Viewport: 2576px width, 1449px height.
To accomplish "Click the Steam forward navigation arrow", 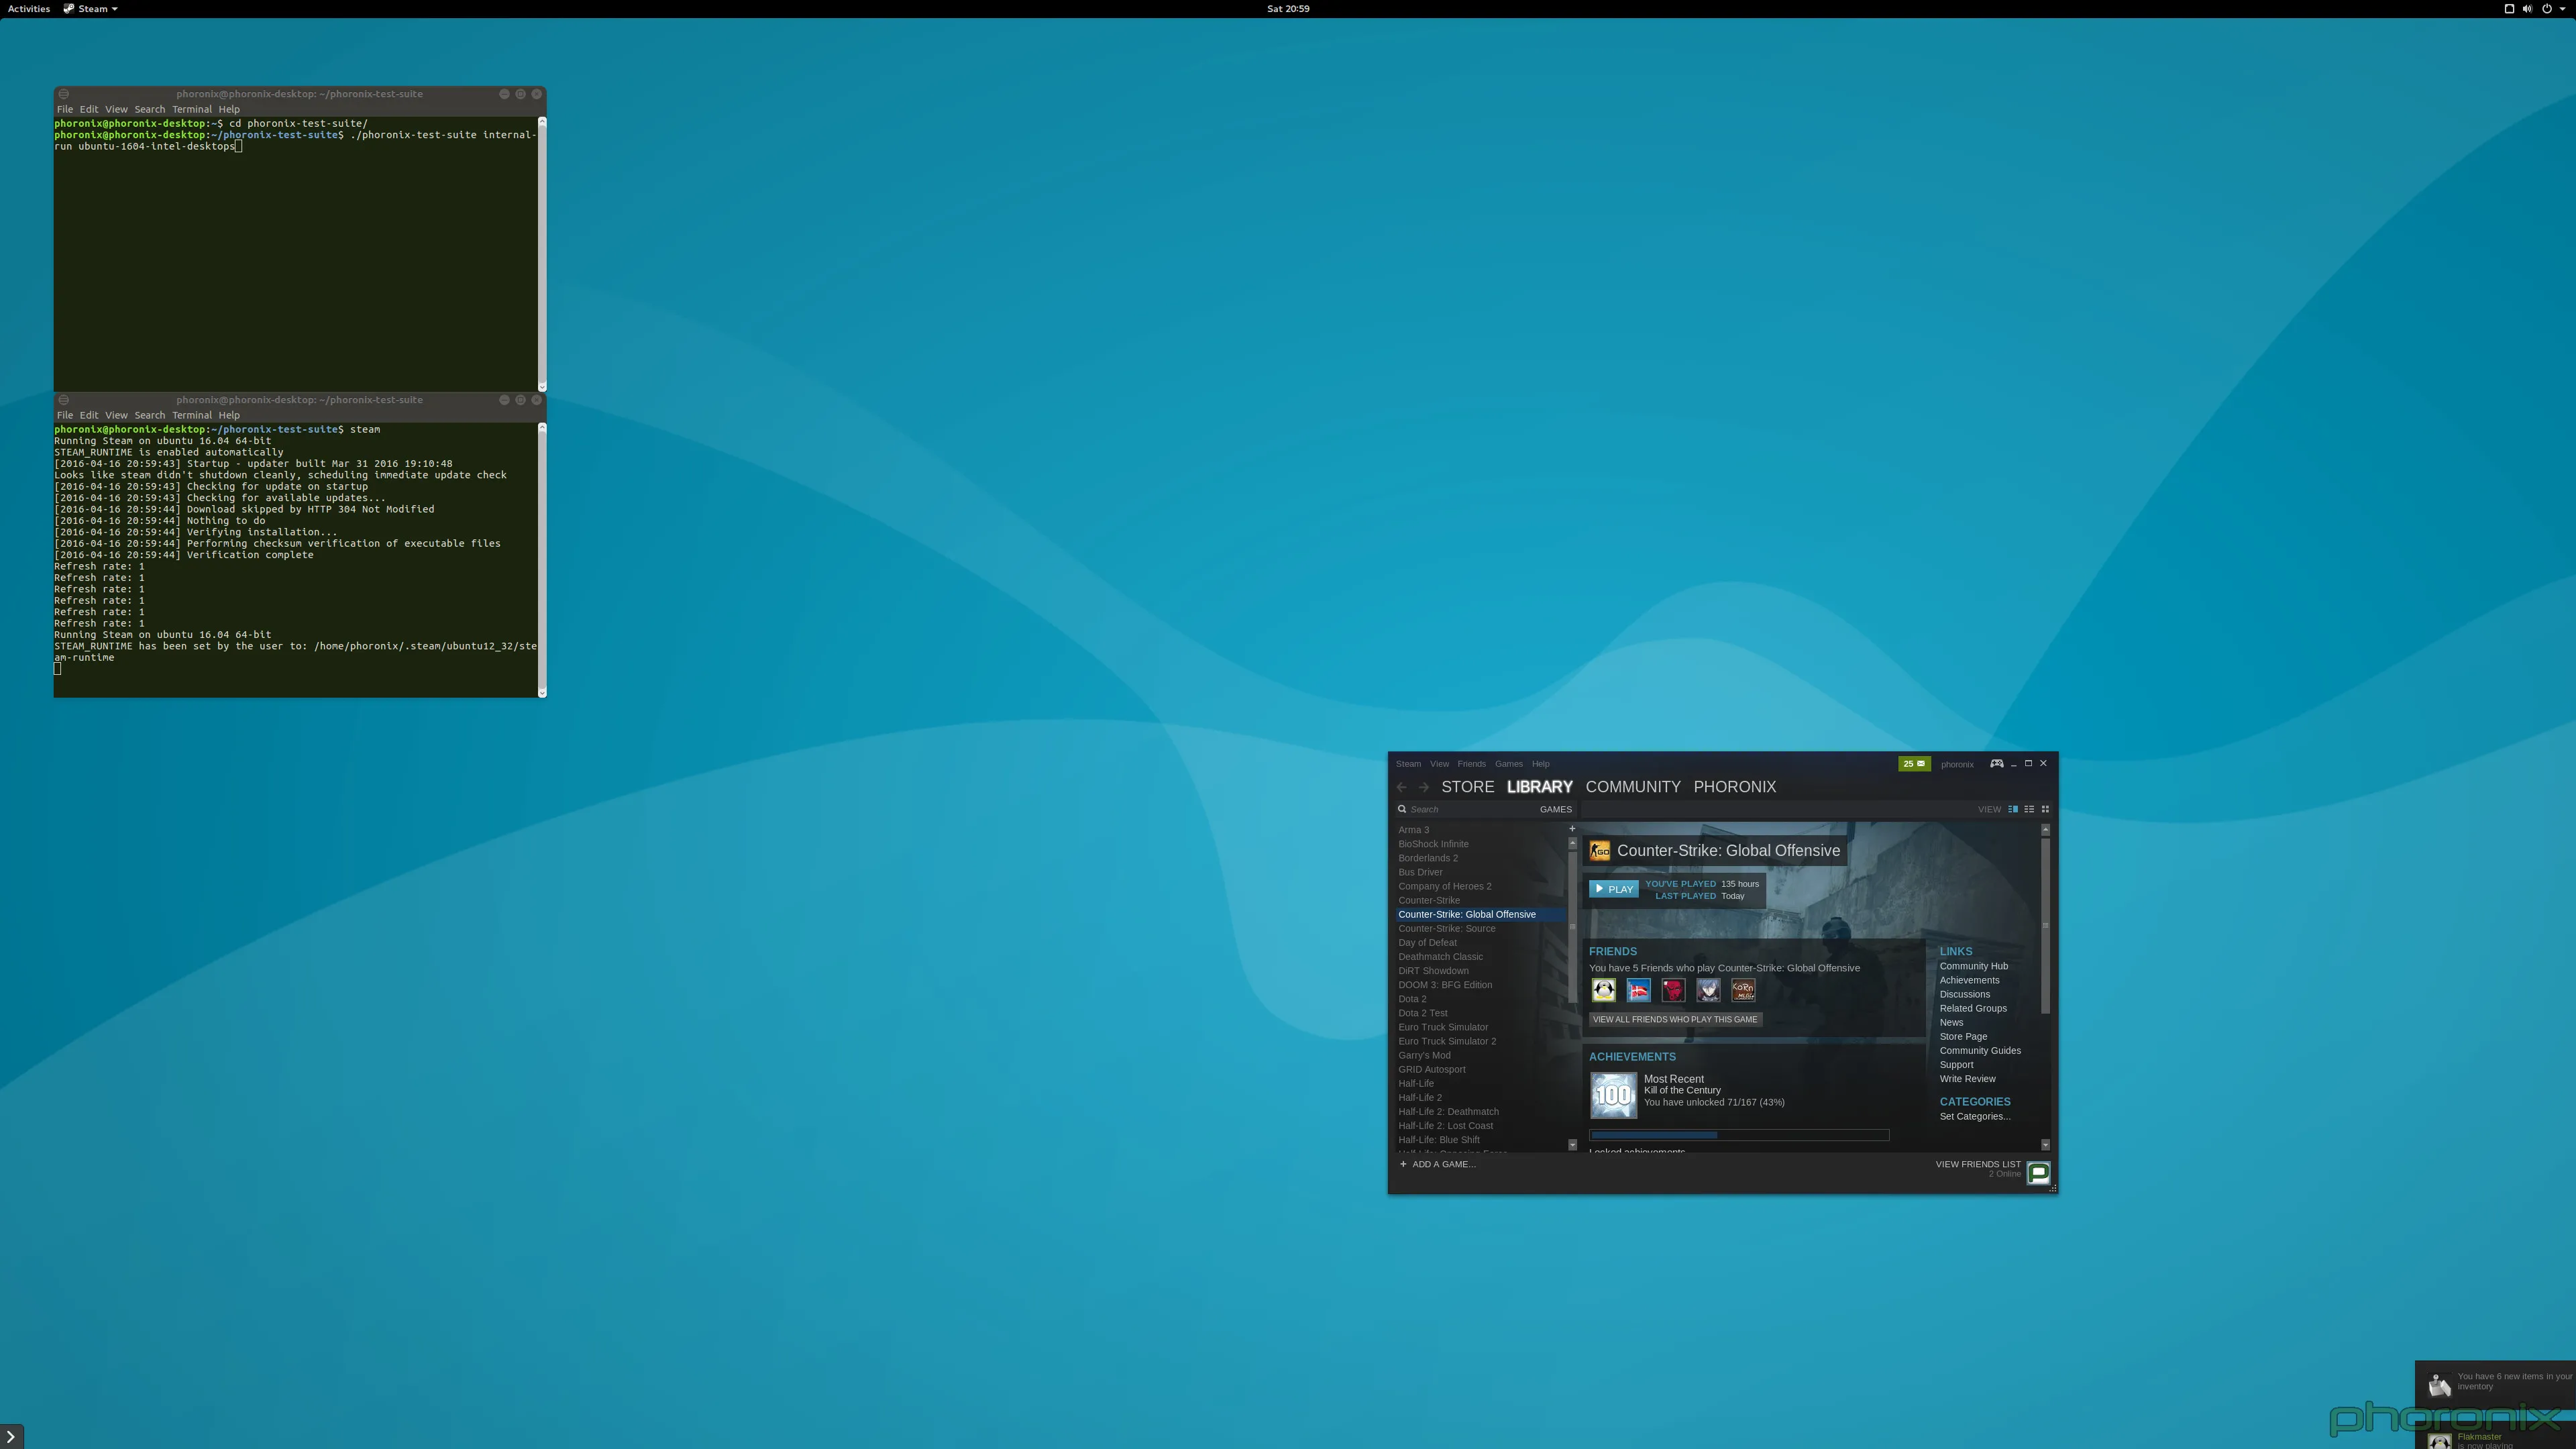I will point(1424,787).
